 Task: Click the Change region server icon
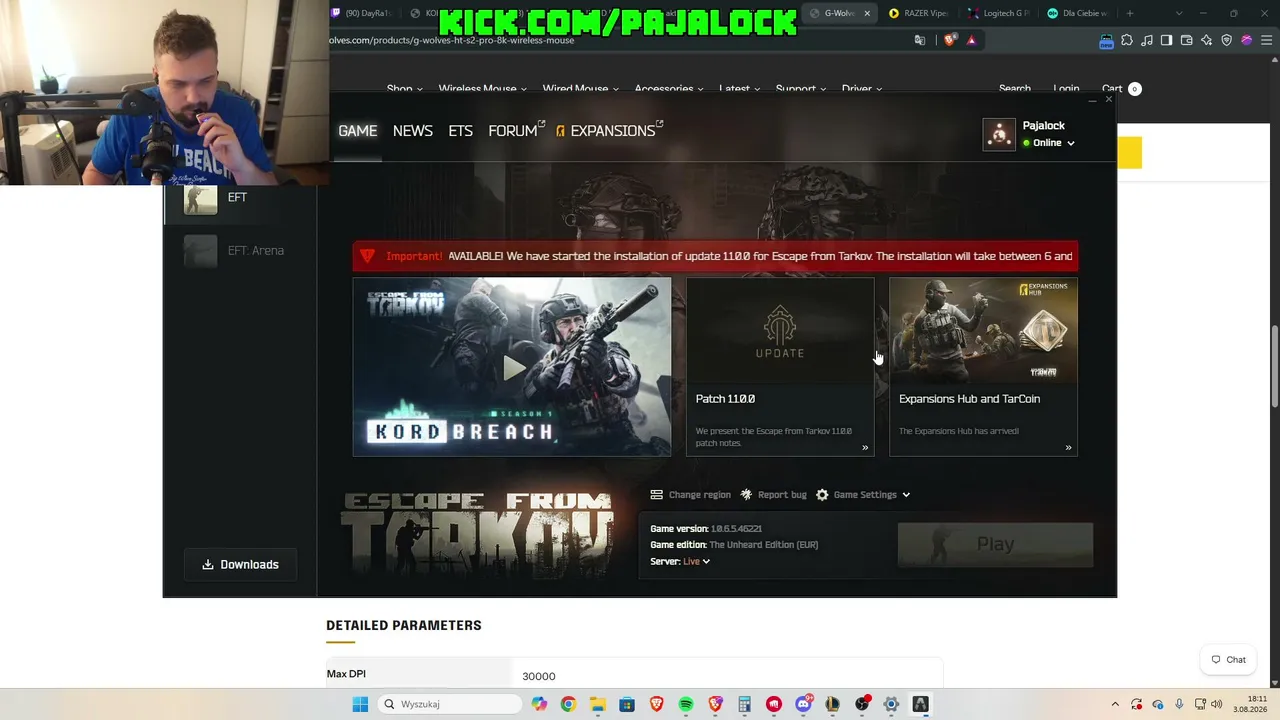point(656,495)
